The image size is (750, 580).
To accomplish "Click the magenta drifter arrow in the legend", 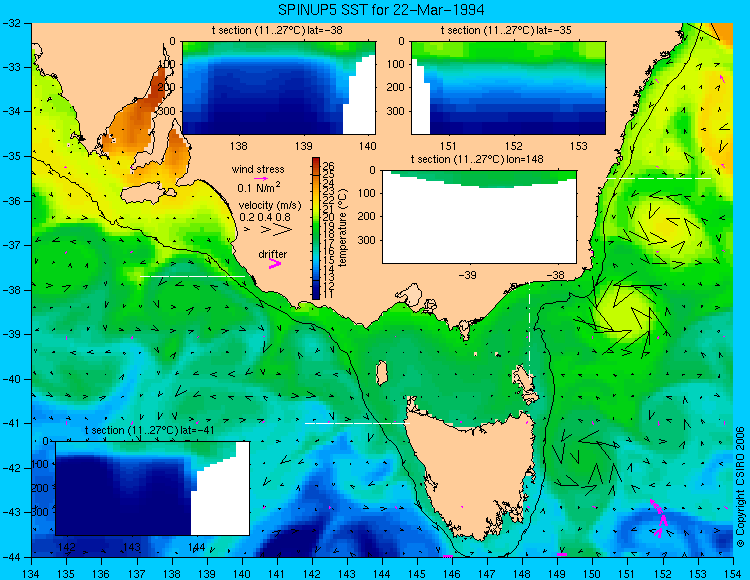I will (x=275, y=263).
